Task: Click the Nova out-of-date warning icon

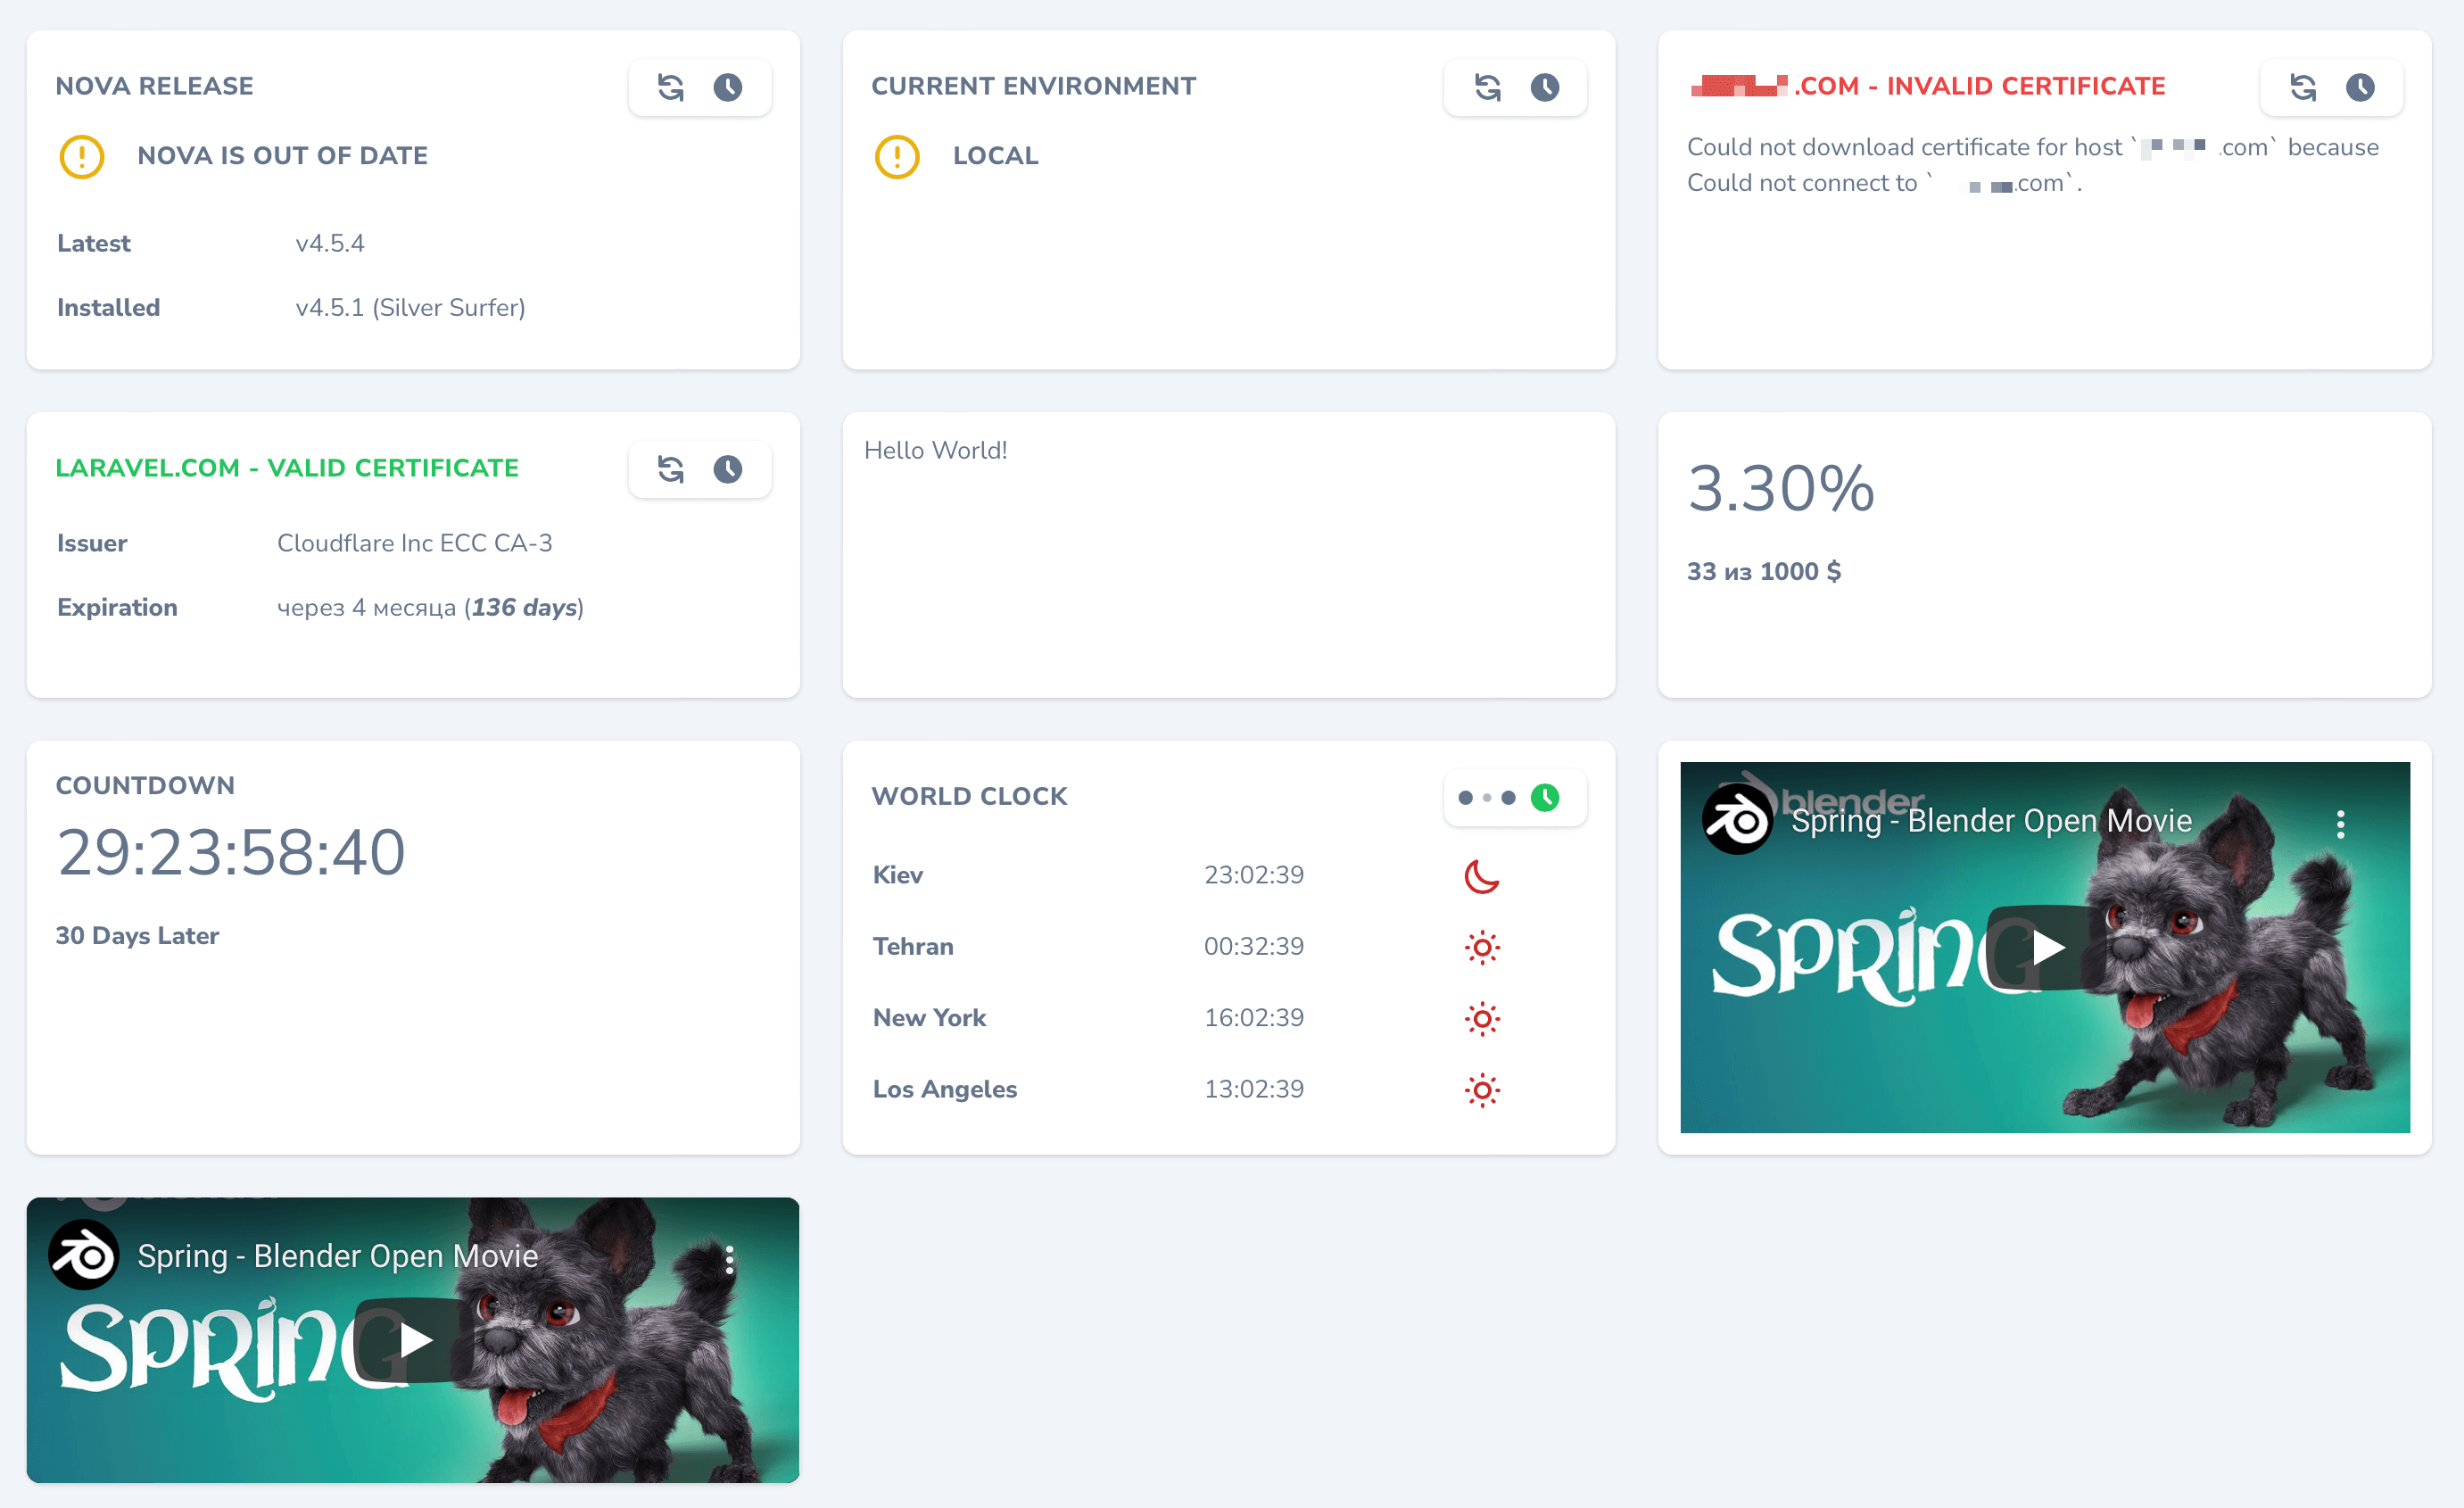Action: coord(82,157)
